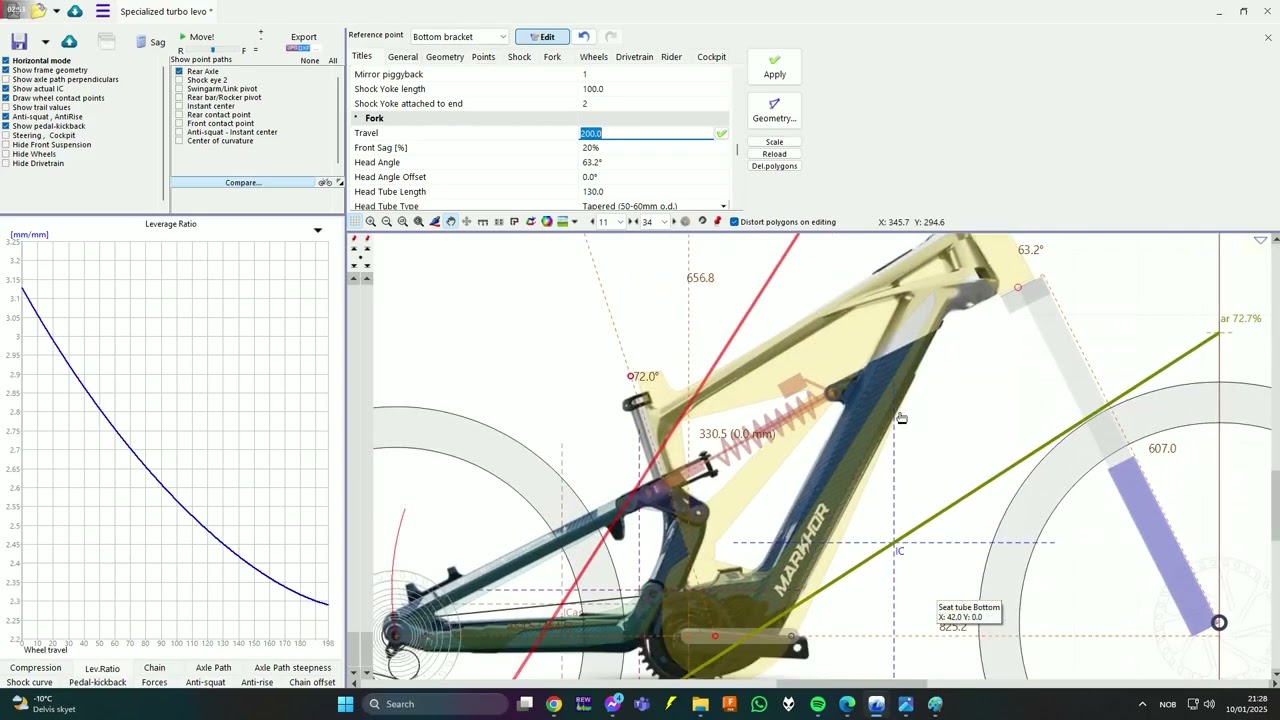
Task: Switch to the General tab
Action: (403, 57)
